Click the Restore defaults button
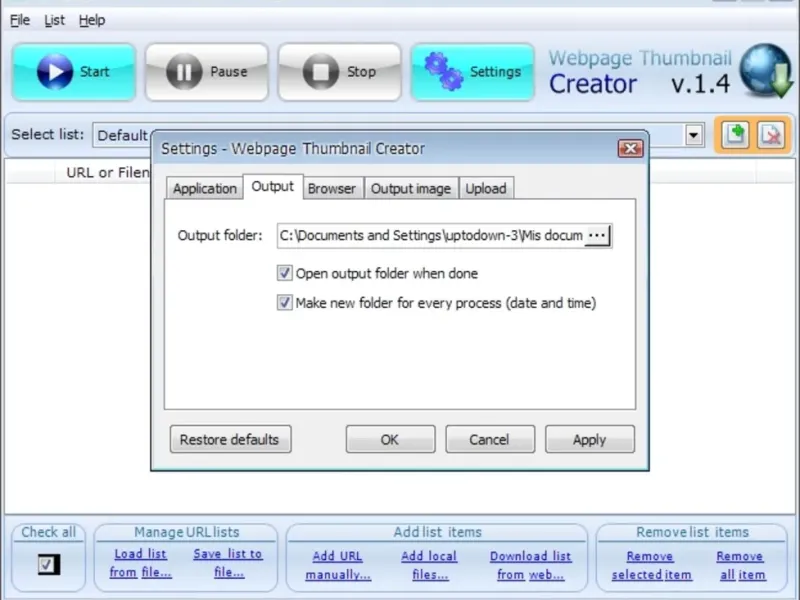Image resolution: width=800 pixels, height=600 pixels. (231, 439)
